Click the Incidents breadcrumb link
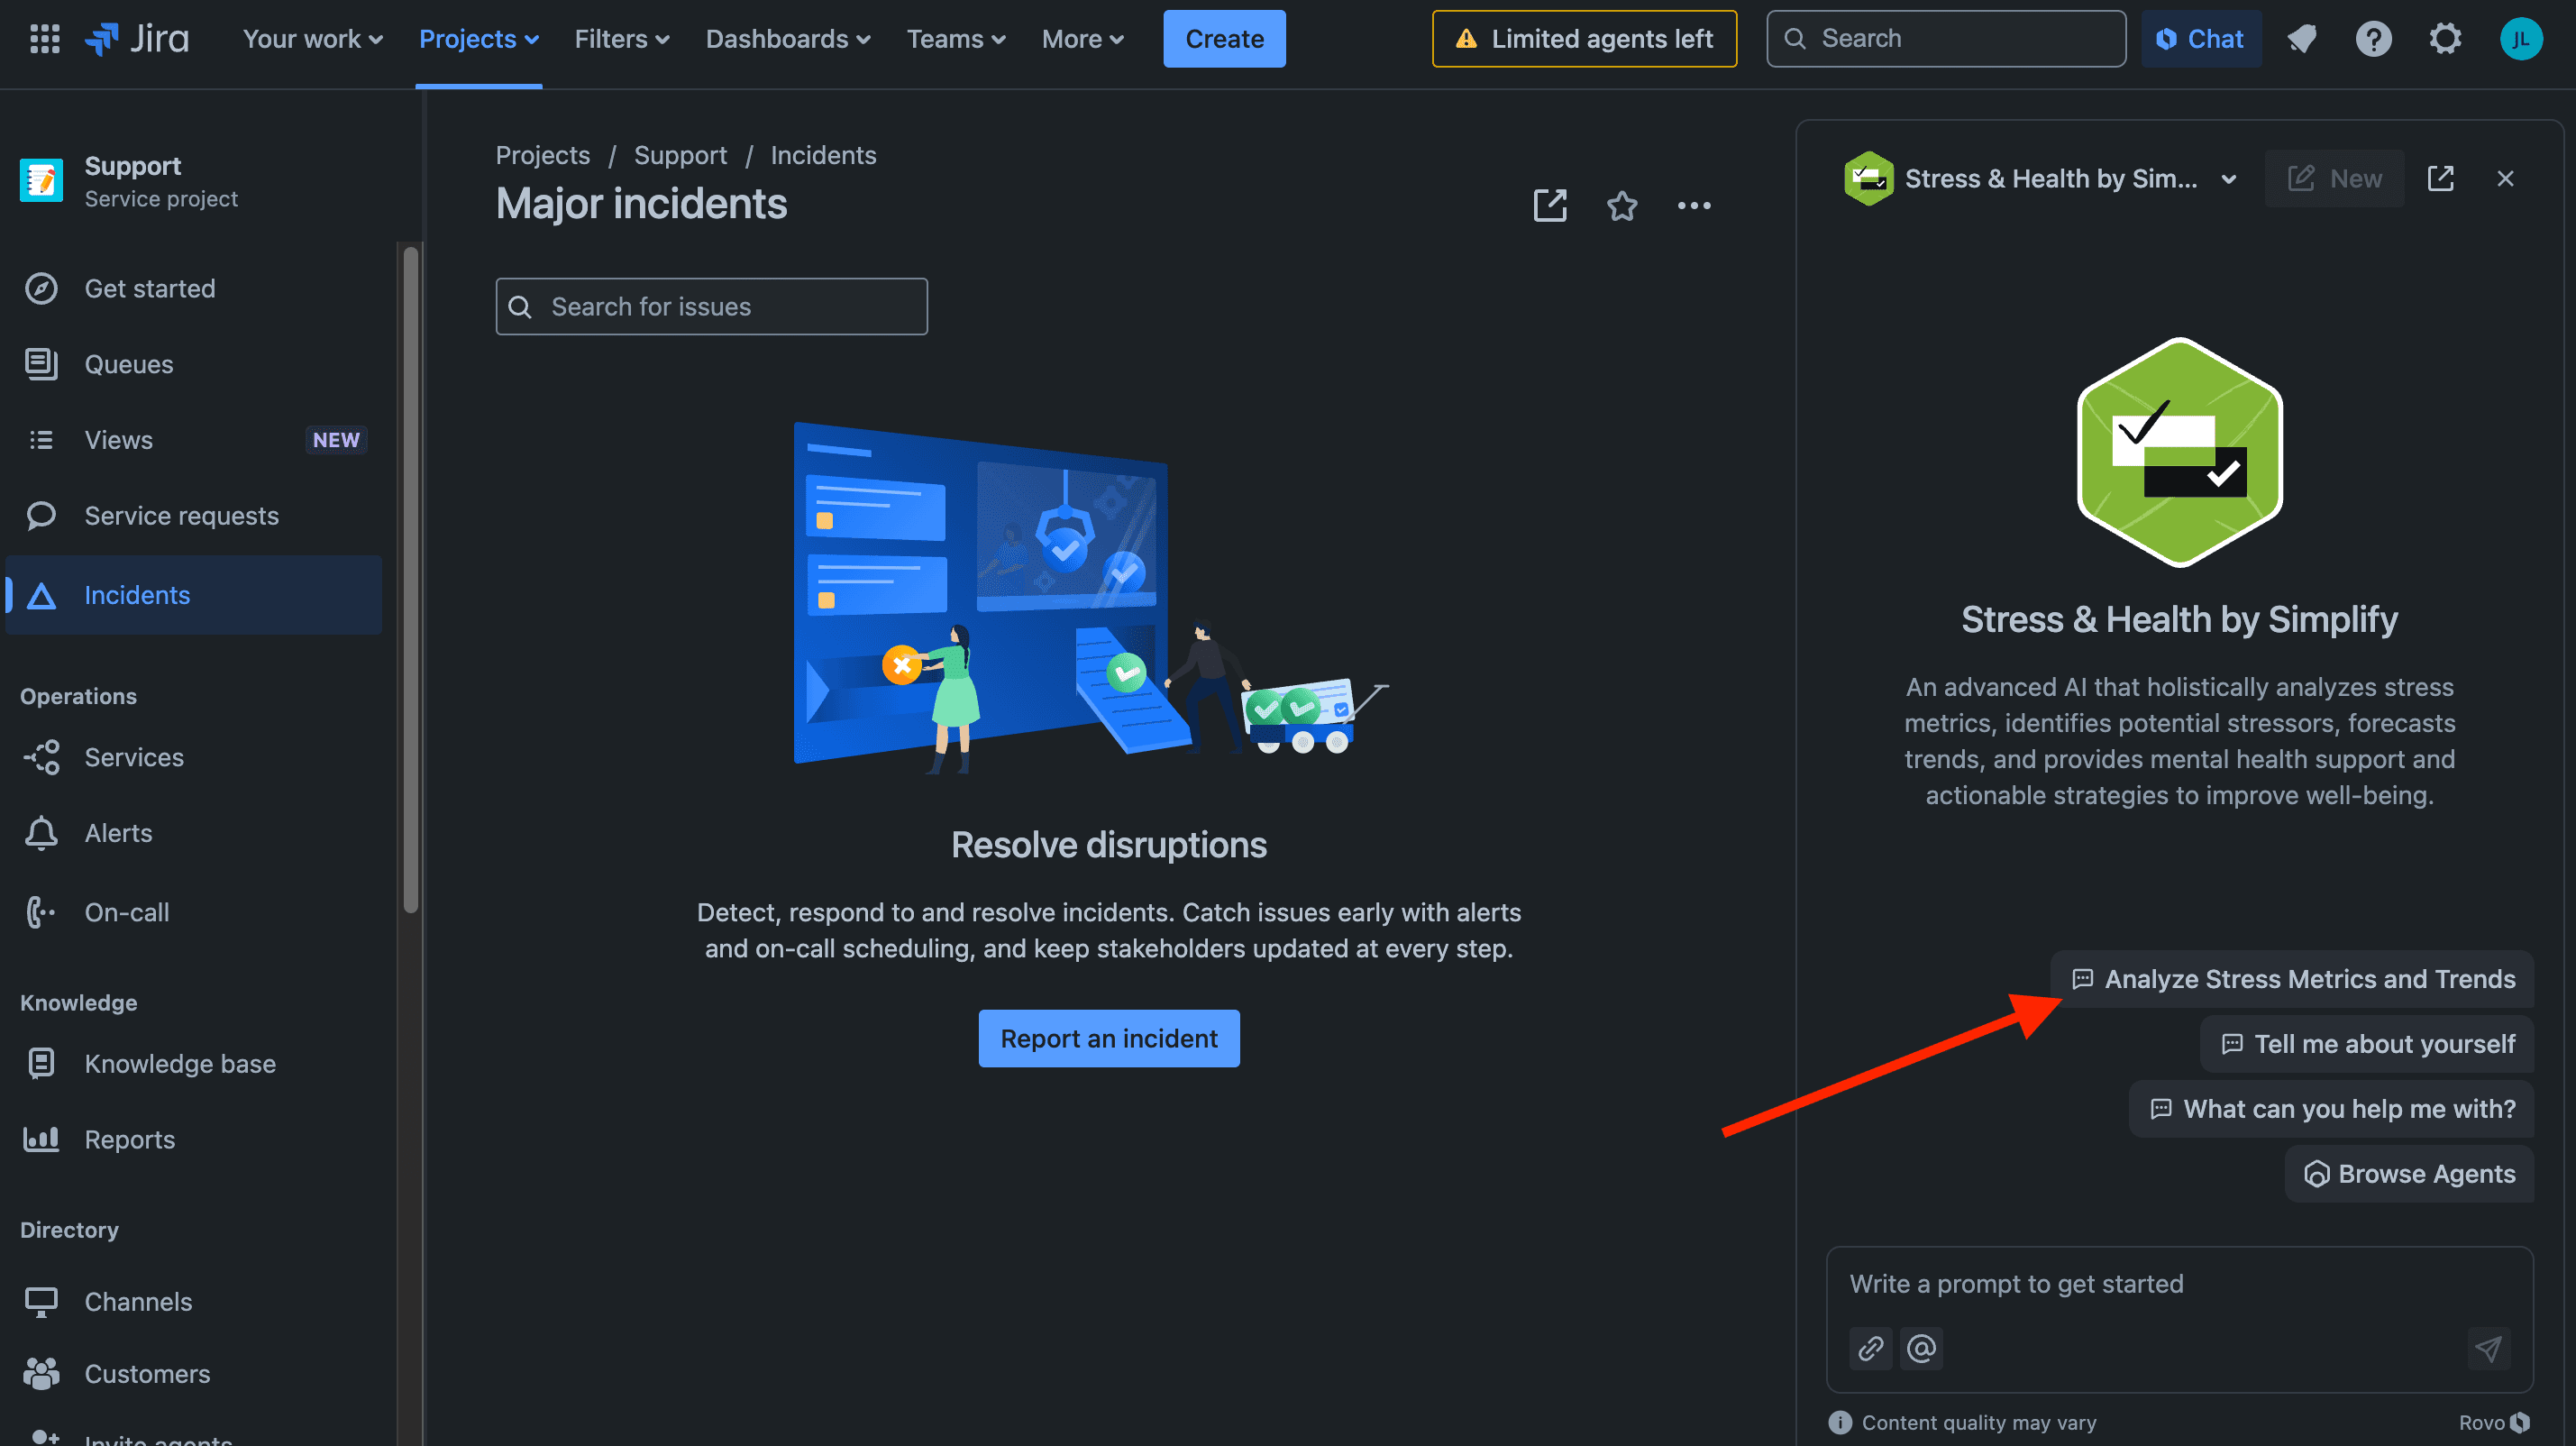The image size is (2576, 1446). 823,155
